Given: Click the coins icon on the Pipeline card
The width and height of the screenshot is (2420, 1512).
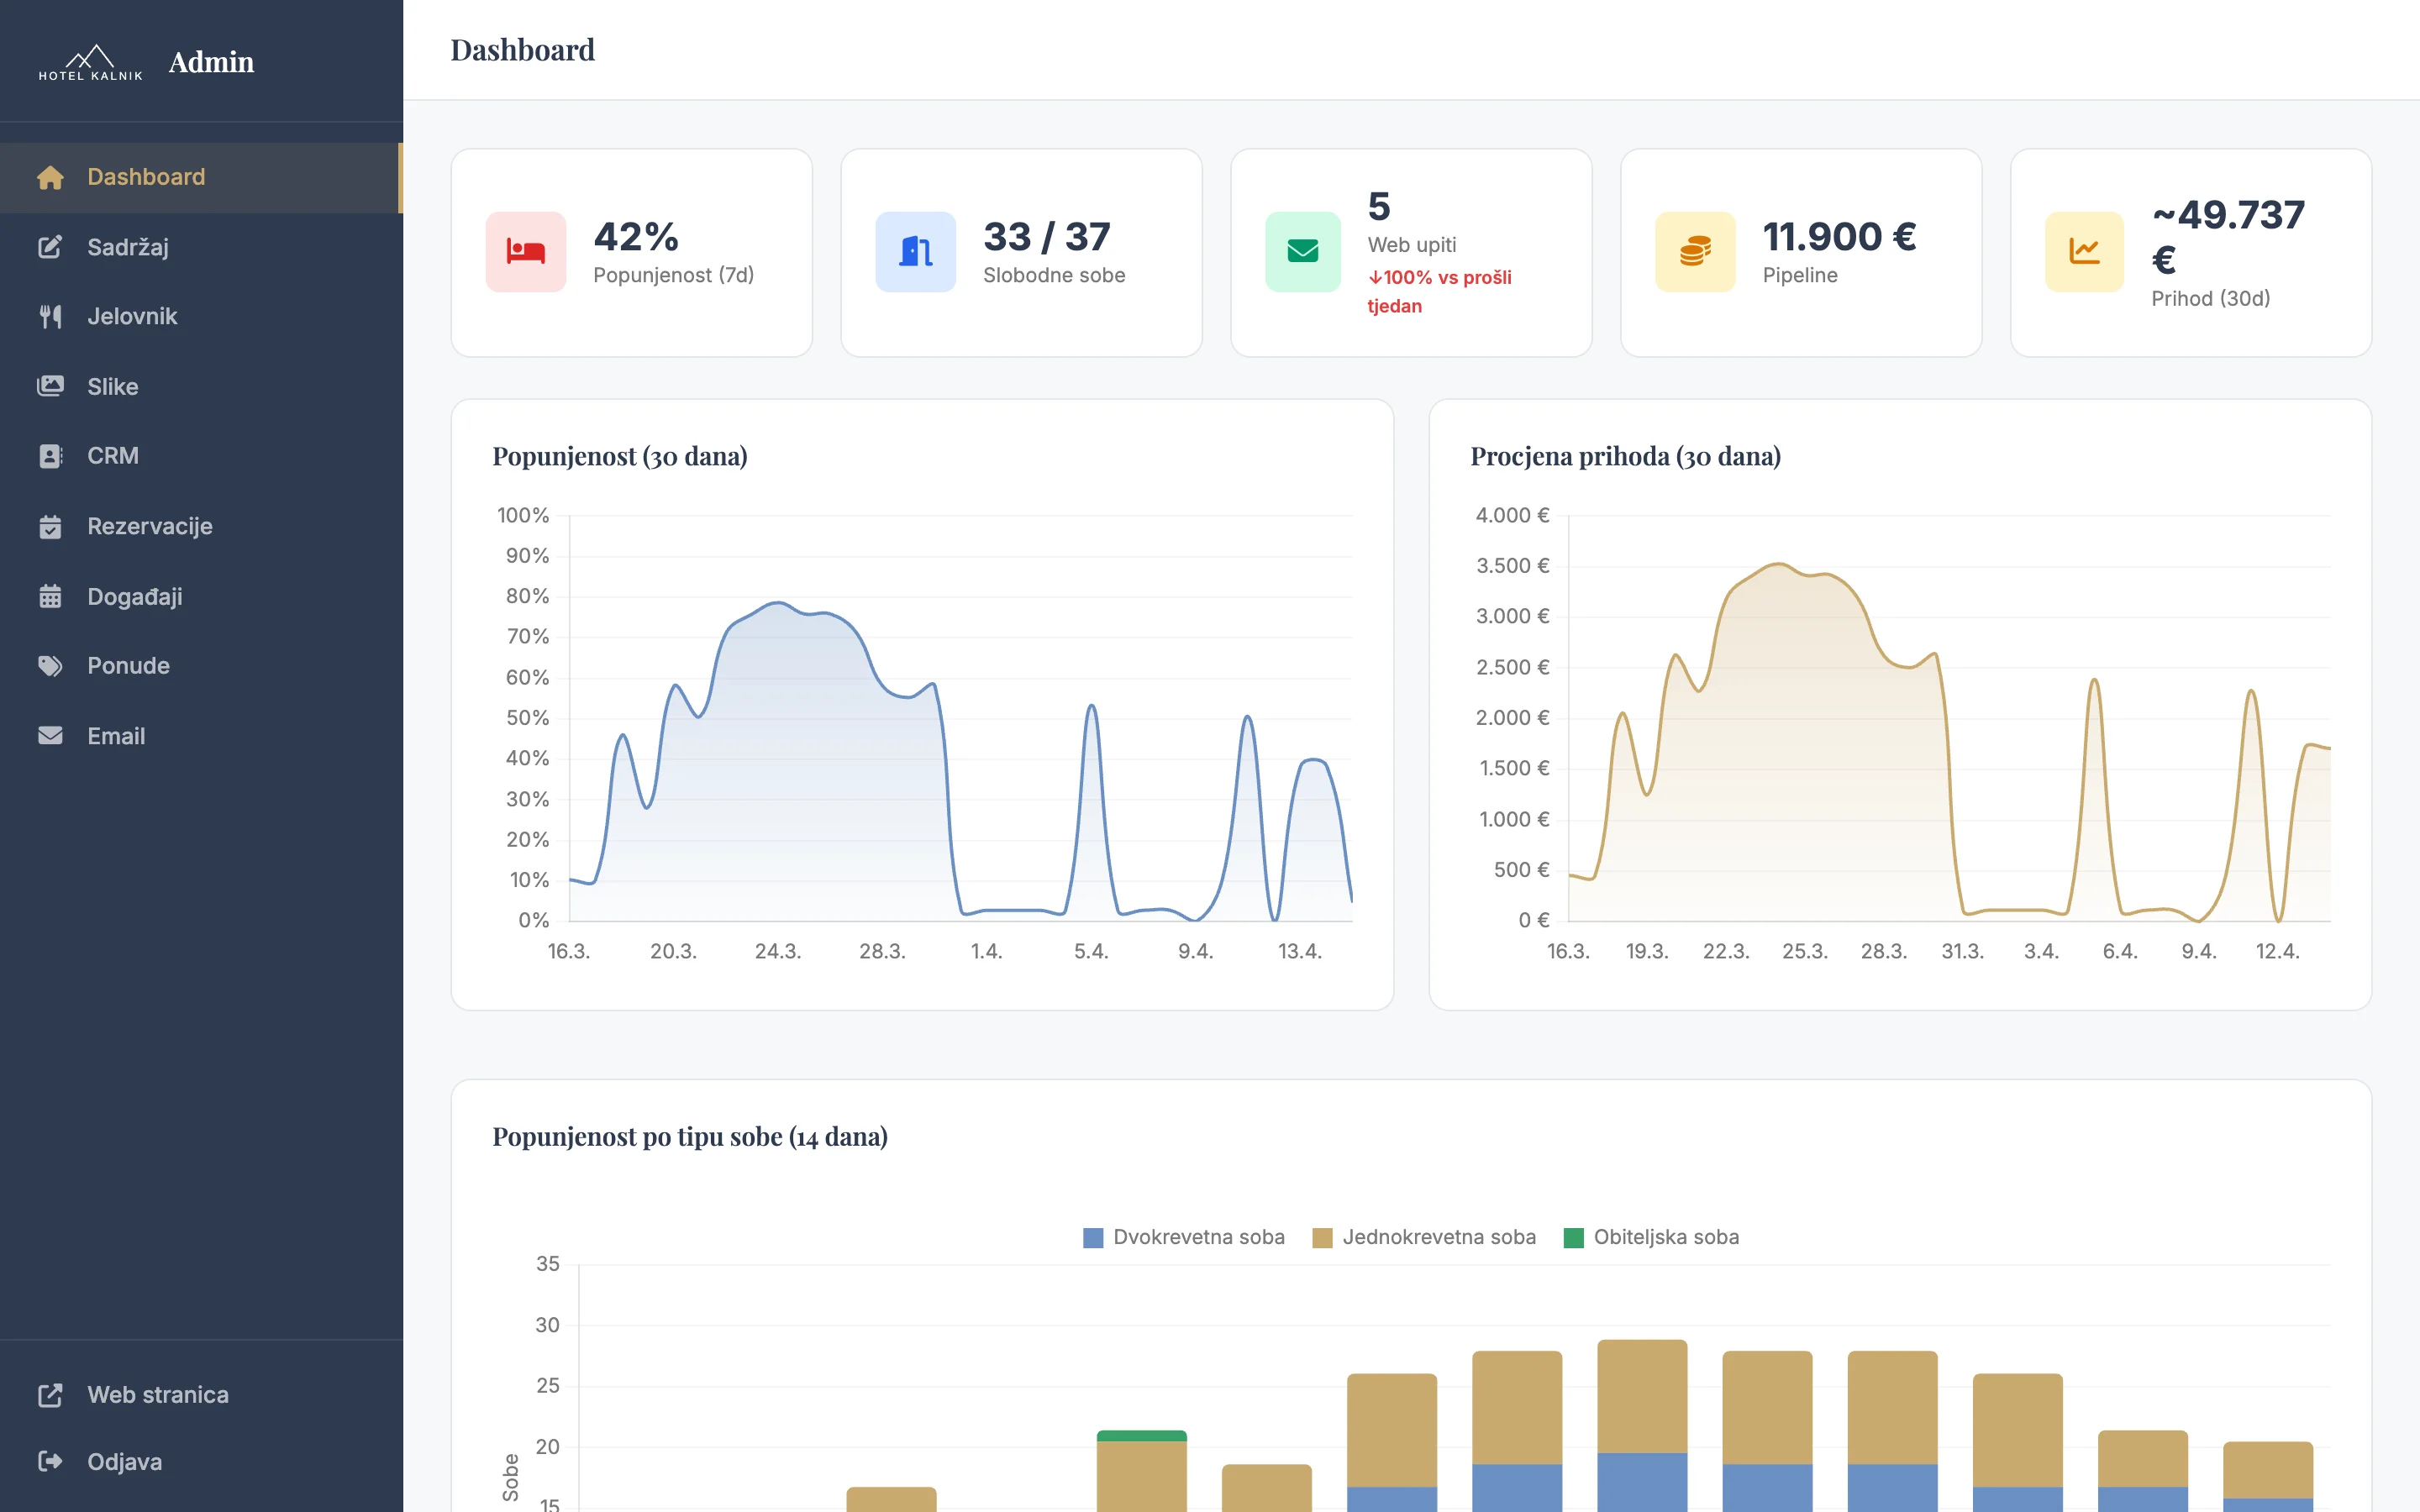Looking at the screenshot, I should pos(1693,252).
